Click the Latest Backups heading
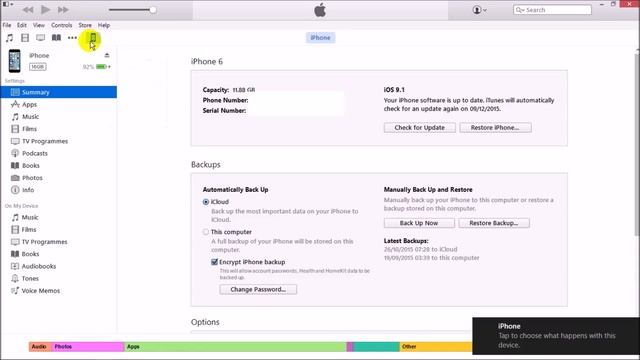The height and width of the screenshot is (360, 640). [406, 241]
